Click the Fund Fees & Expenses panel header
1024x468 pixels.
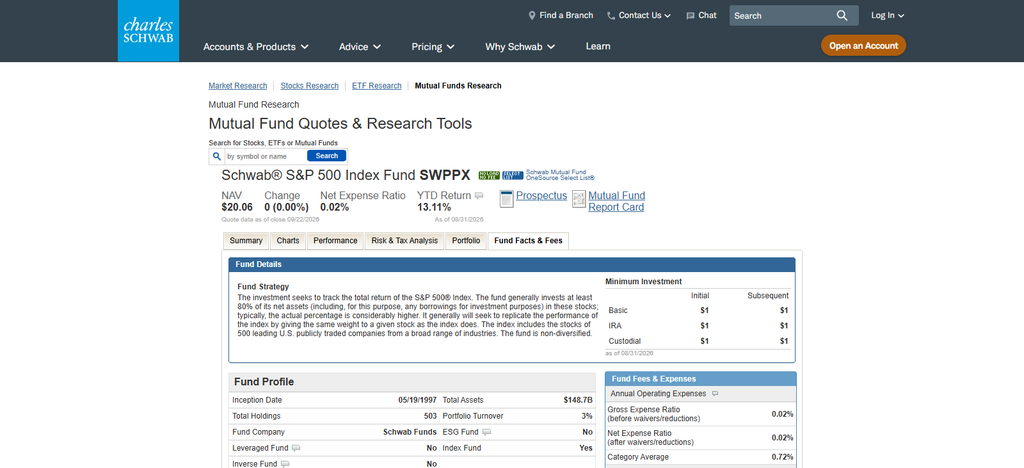tap(701, 379)
